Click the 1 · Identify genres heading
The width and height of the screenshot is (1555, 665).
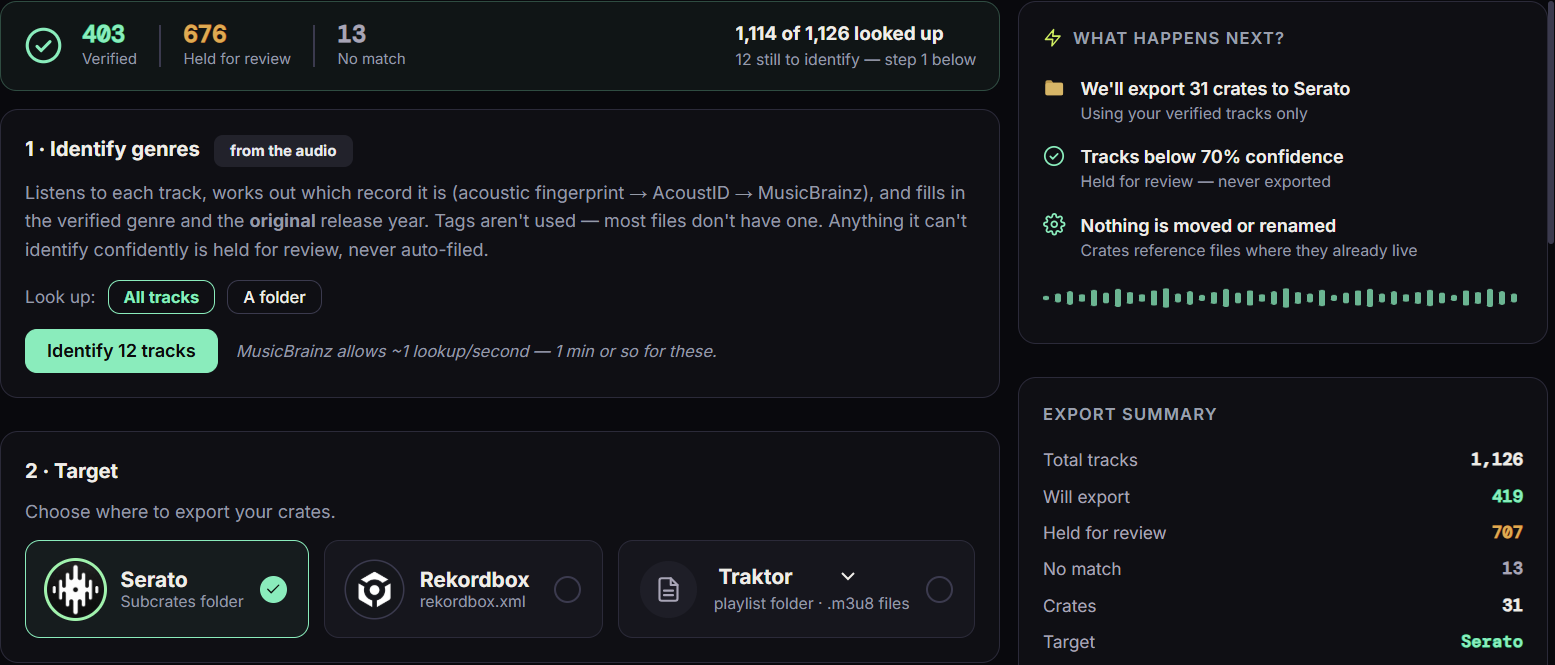113,150
